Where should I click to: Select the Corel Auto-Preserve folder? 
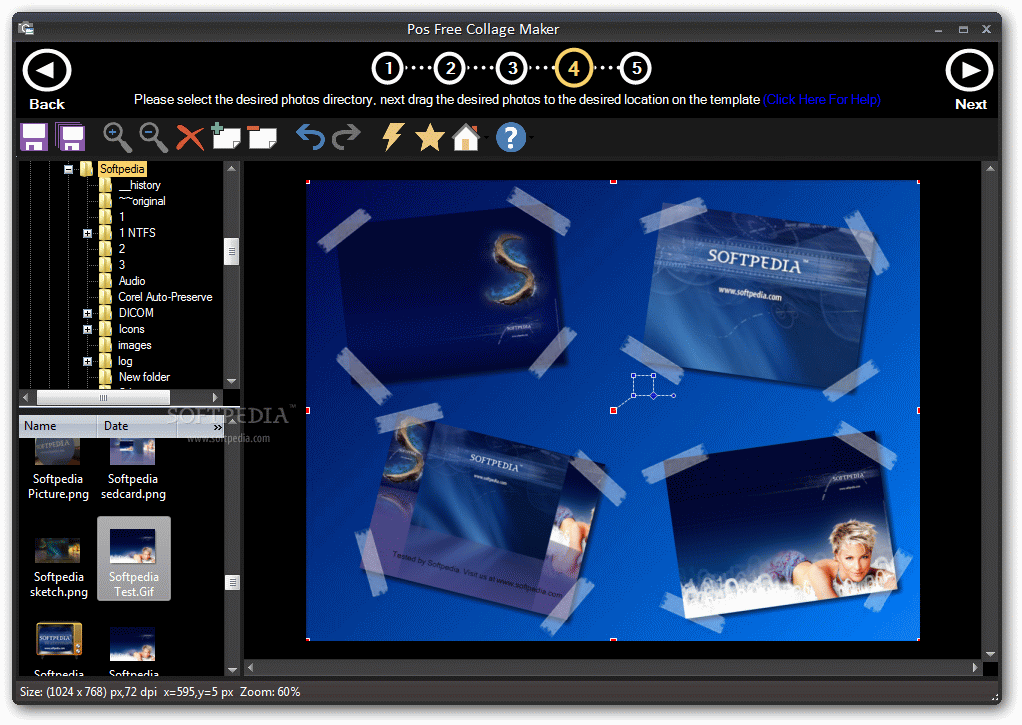(165, 297)
